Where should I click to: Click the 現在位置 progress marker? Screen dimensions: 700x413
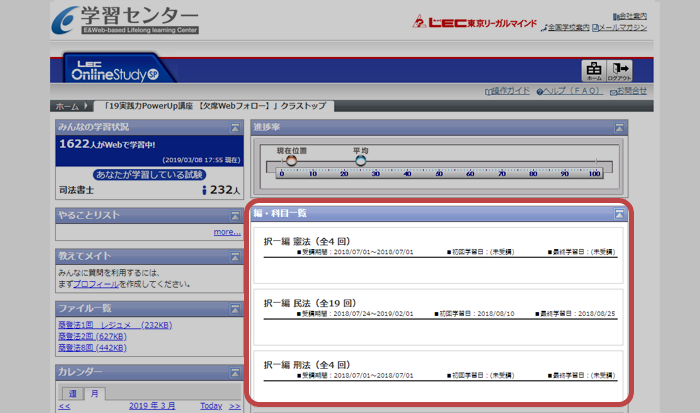291,160
